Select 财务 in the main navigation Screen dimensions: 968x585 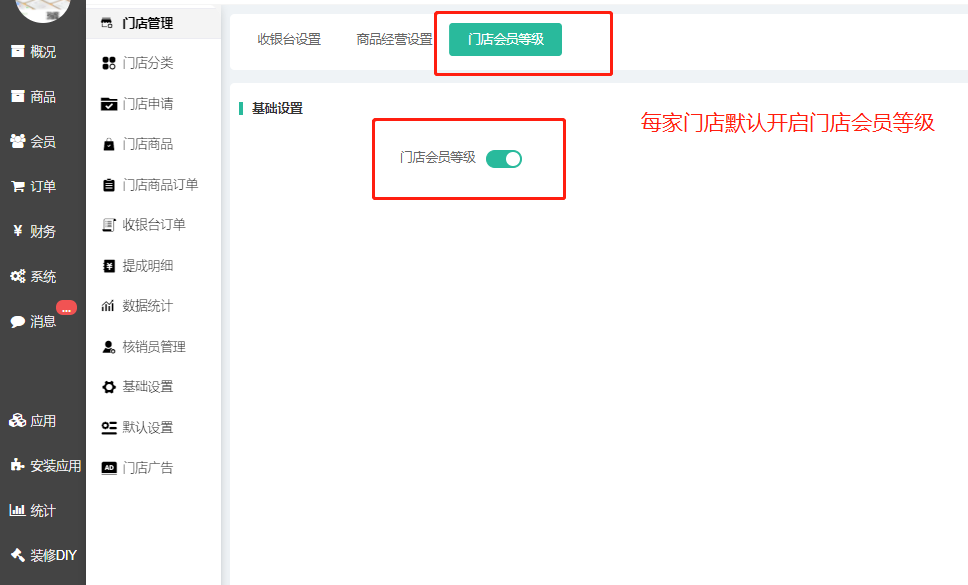pyautogui.click(x=43, y=231)
